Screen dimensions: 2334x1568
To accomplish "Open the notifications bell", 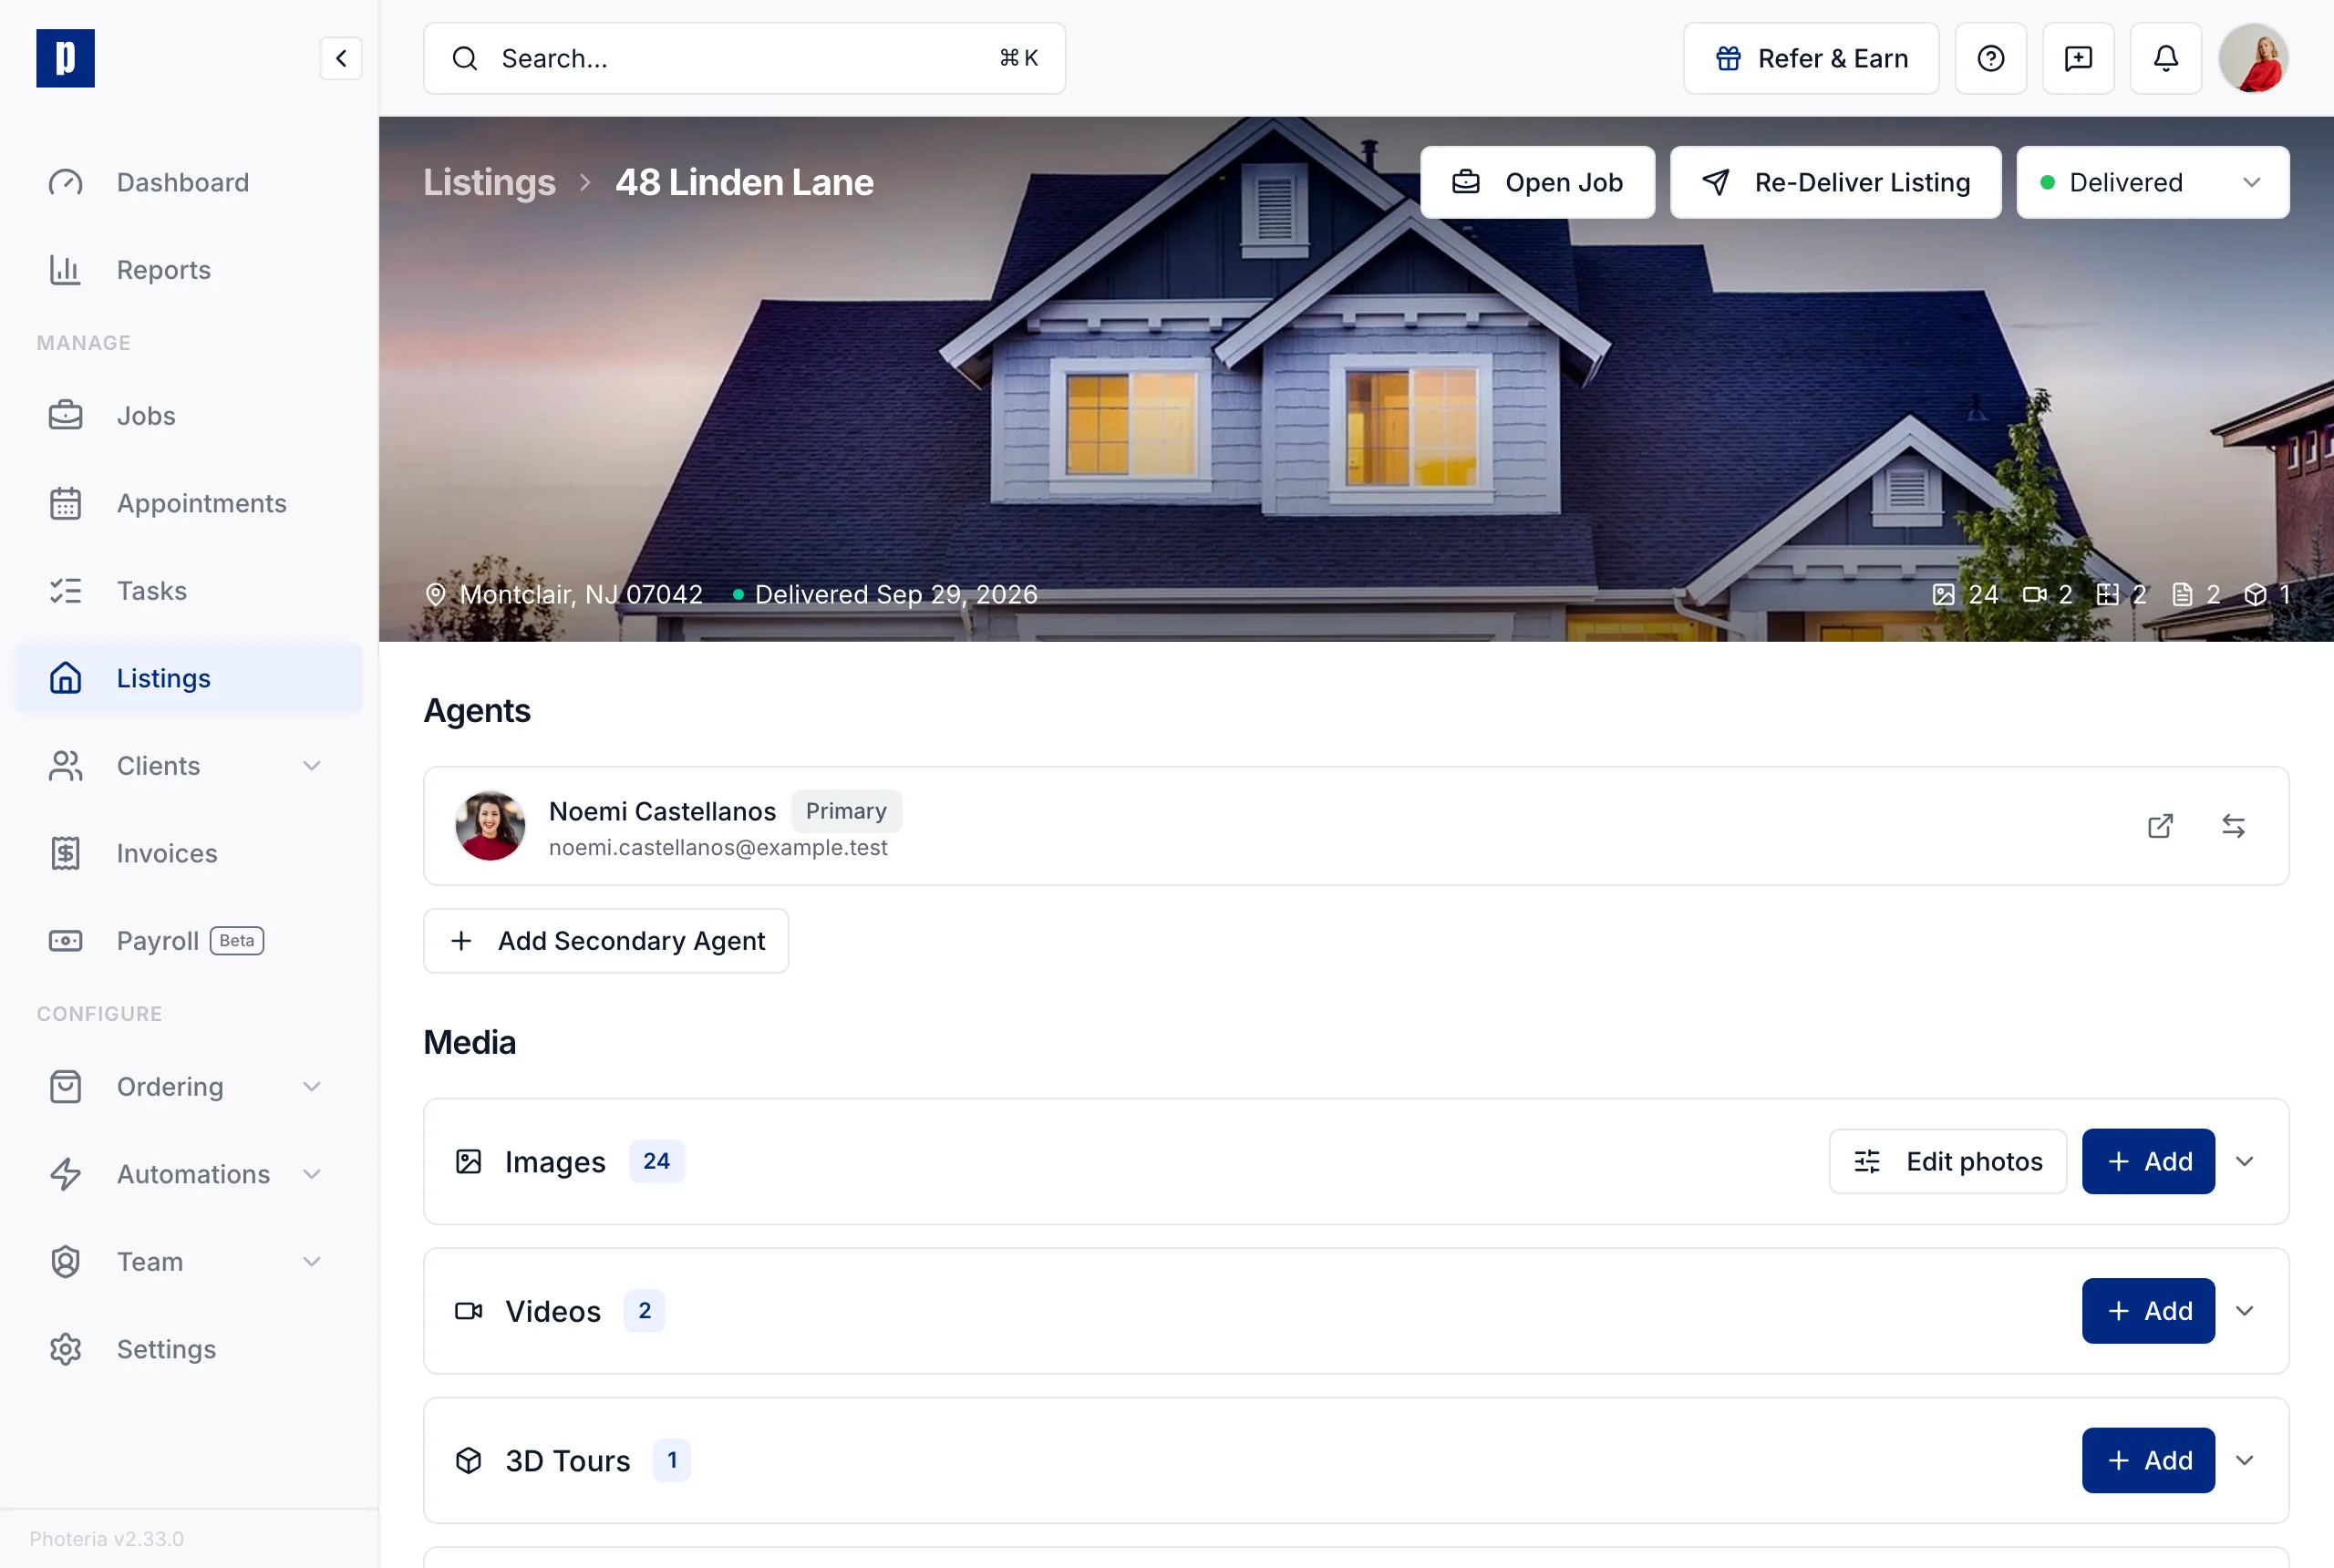I will click(2165, 58).
